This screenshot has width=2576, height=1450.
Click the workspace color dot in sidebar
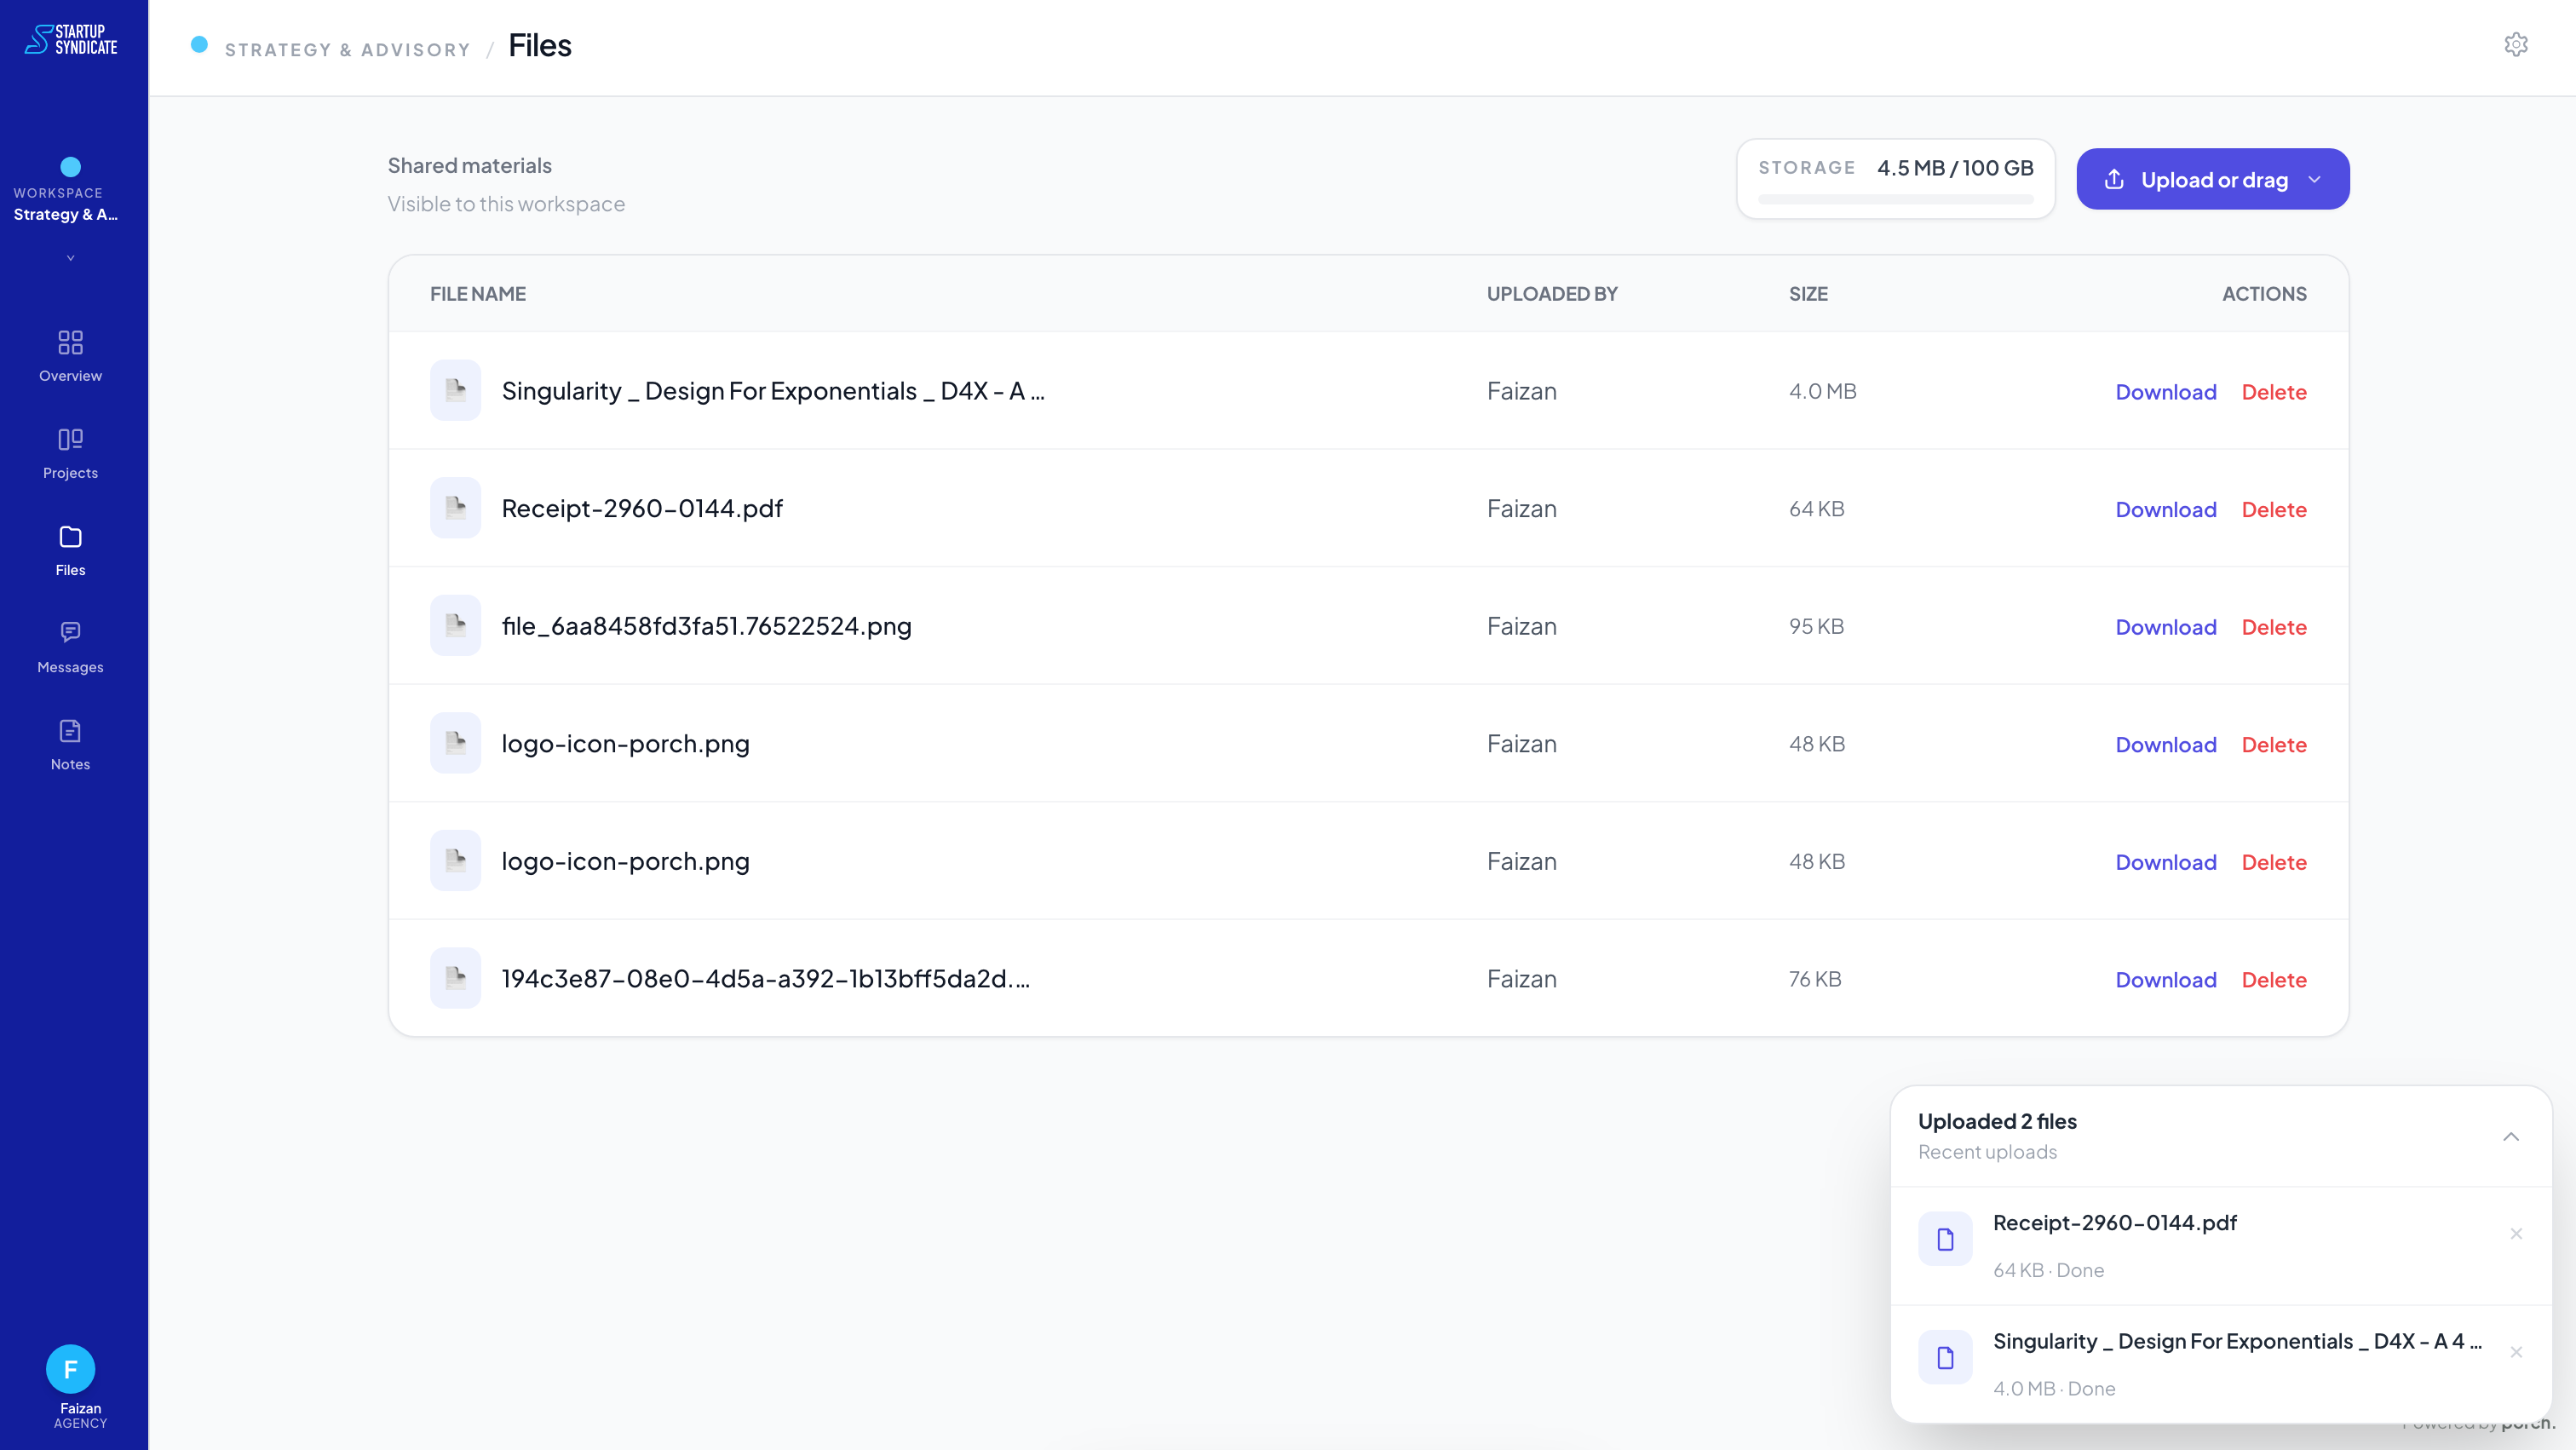(70, 166)
